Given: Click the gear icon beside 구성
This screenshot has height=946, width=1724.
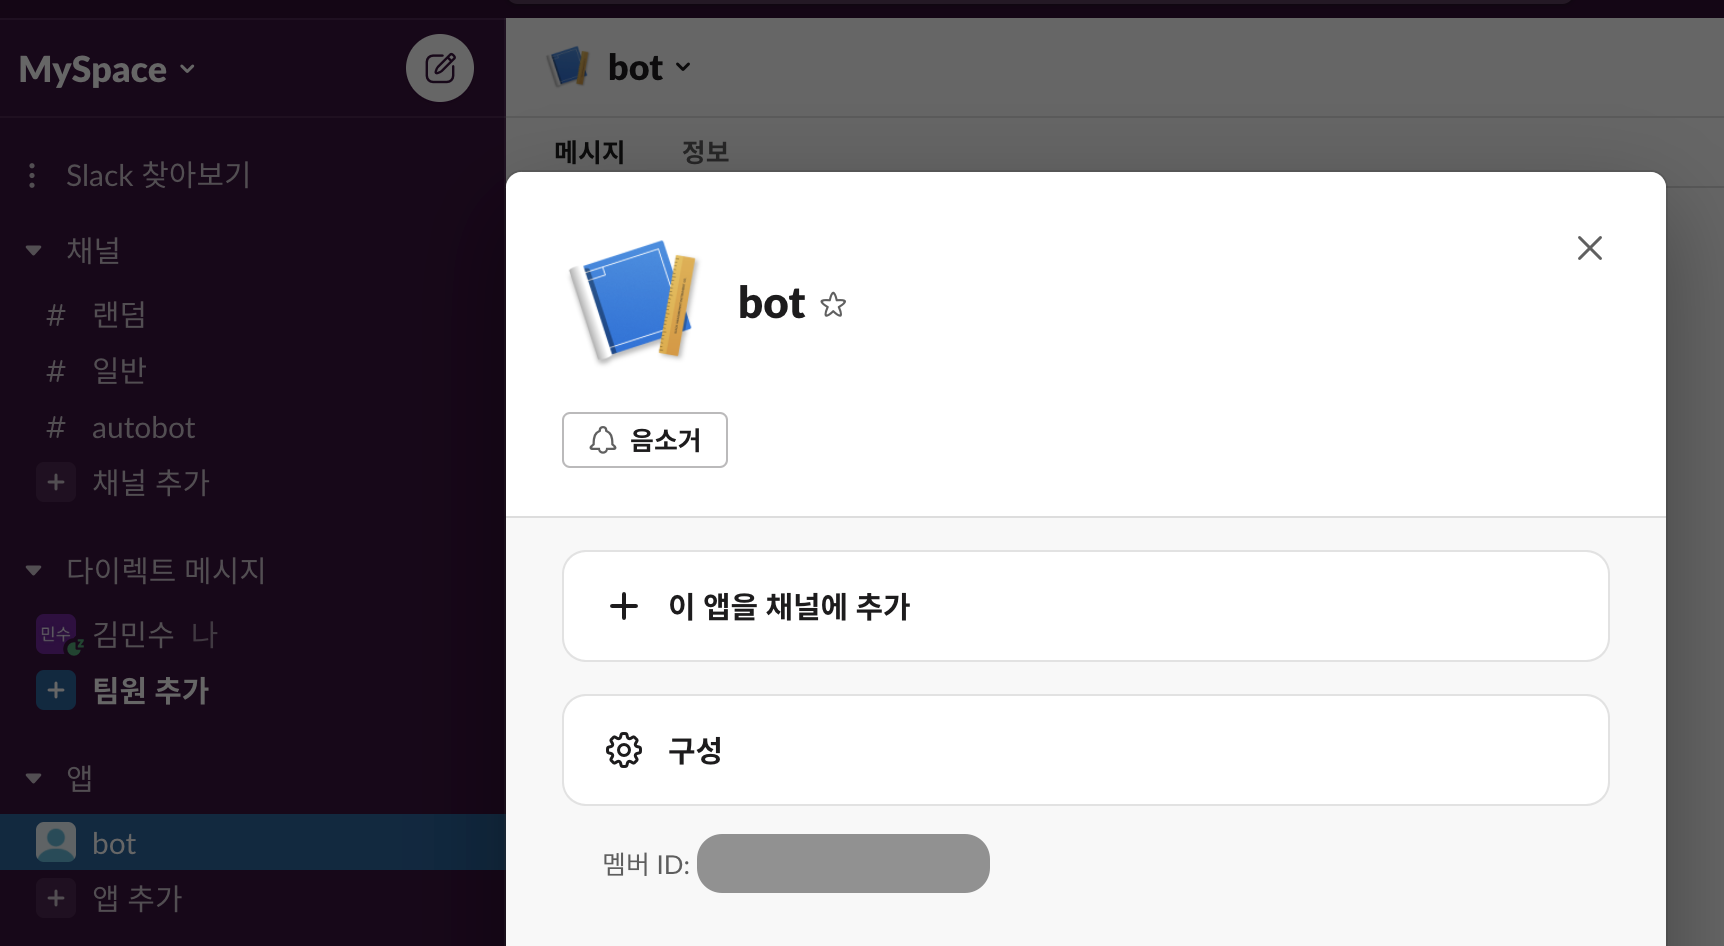Looking at the screenshot, I should (x=624, y=750).
